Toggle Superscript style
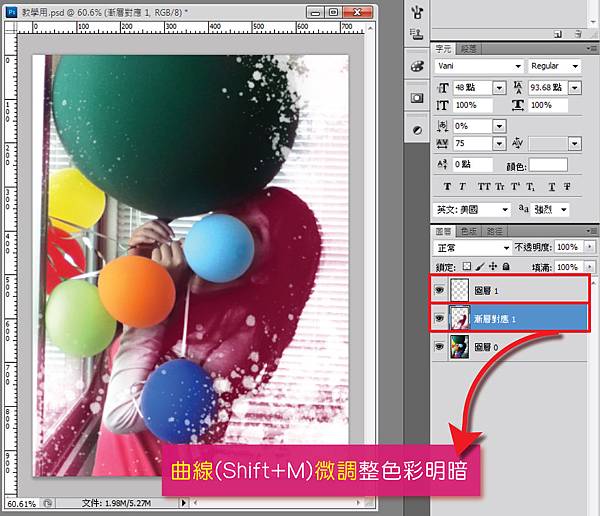This screenshot has height=516, width=600. click(x=515, y=186)
